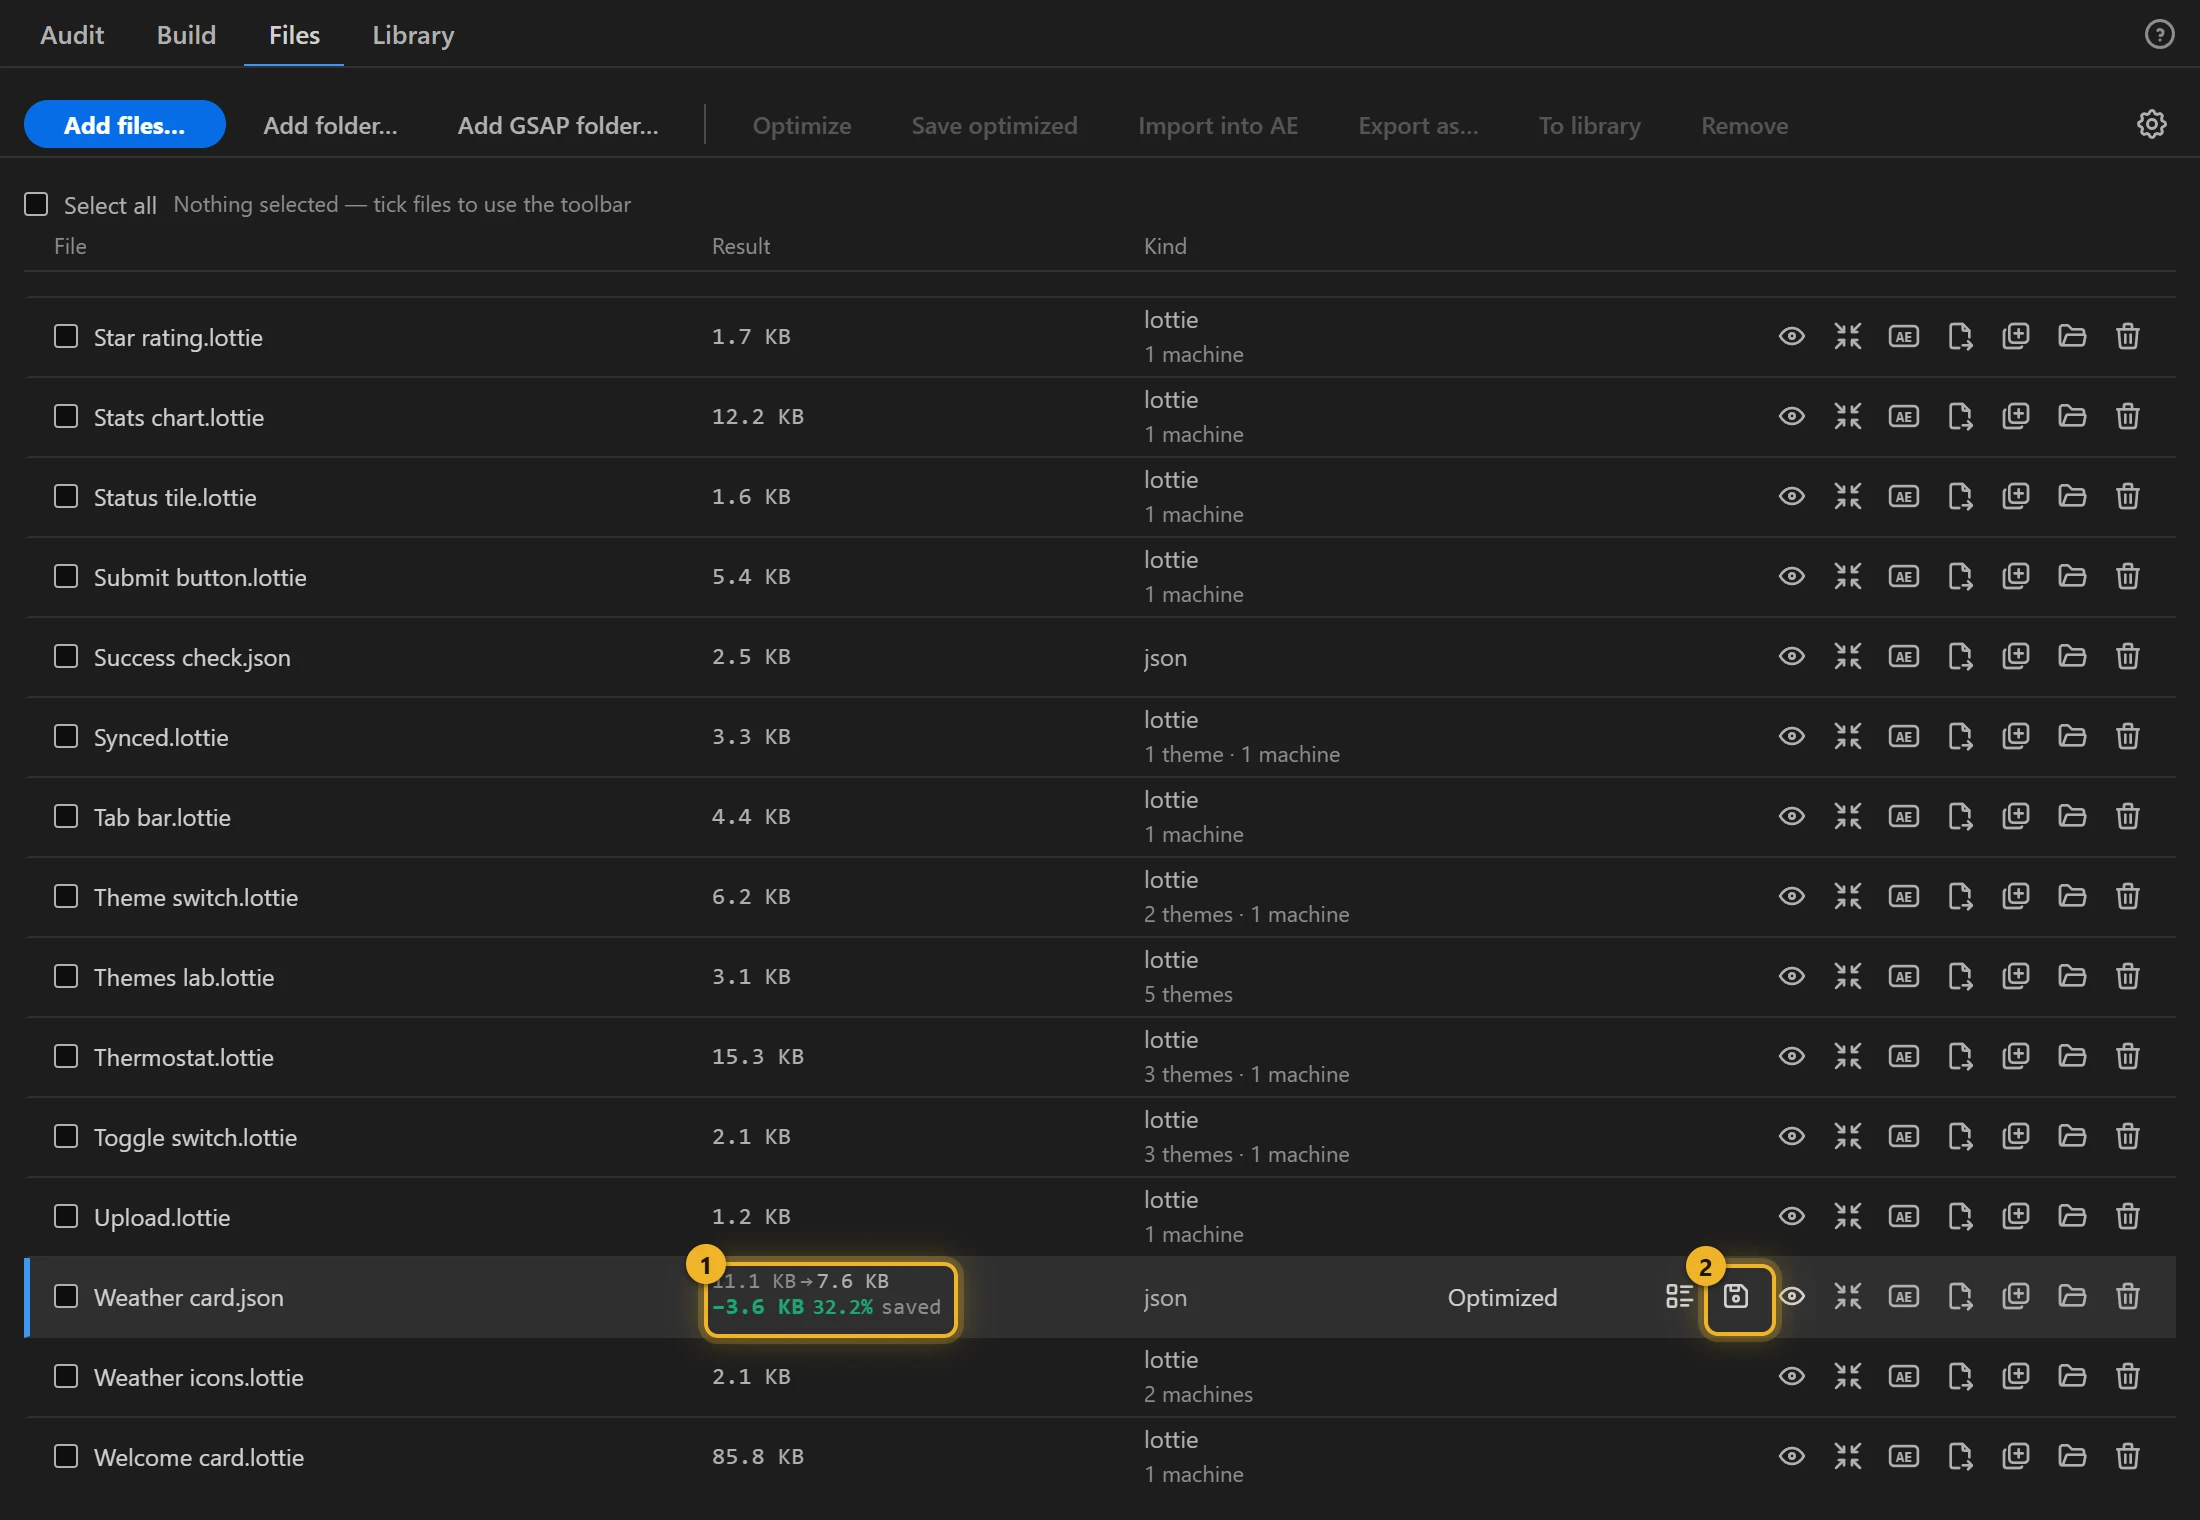2200x1520 pixels.
Task: Preview Welcome card.lottie with eye icon
Action: pos(1792,1457)
